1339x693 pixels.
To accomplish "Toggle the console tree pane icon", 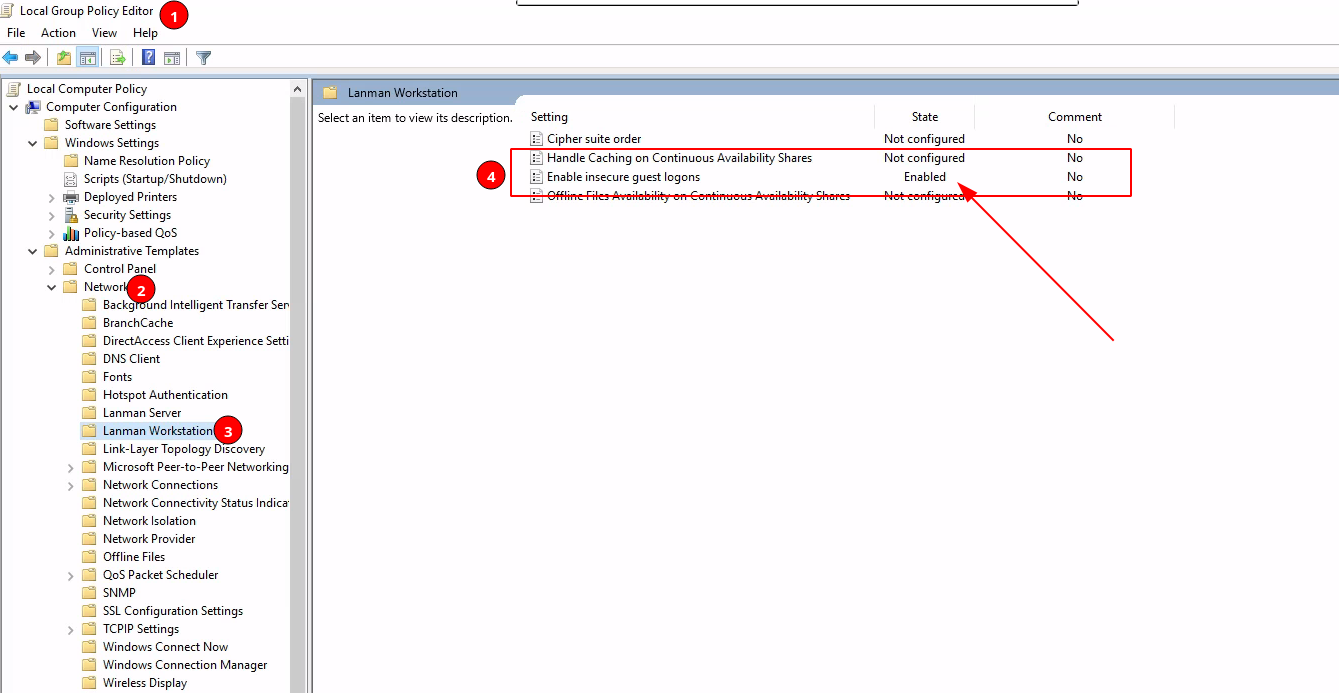I will coord(87,58).
